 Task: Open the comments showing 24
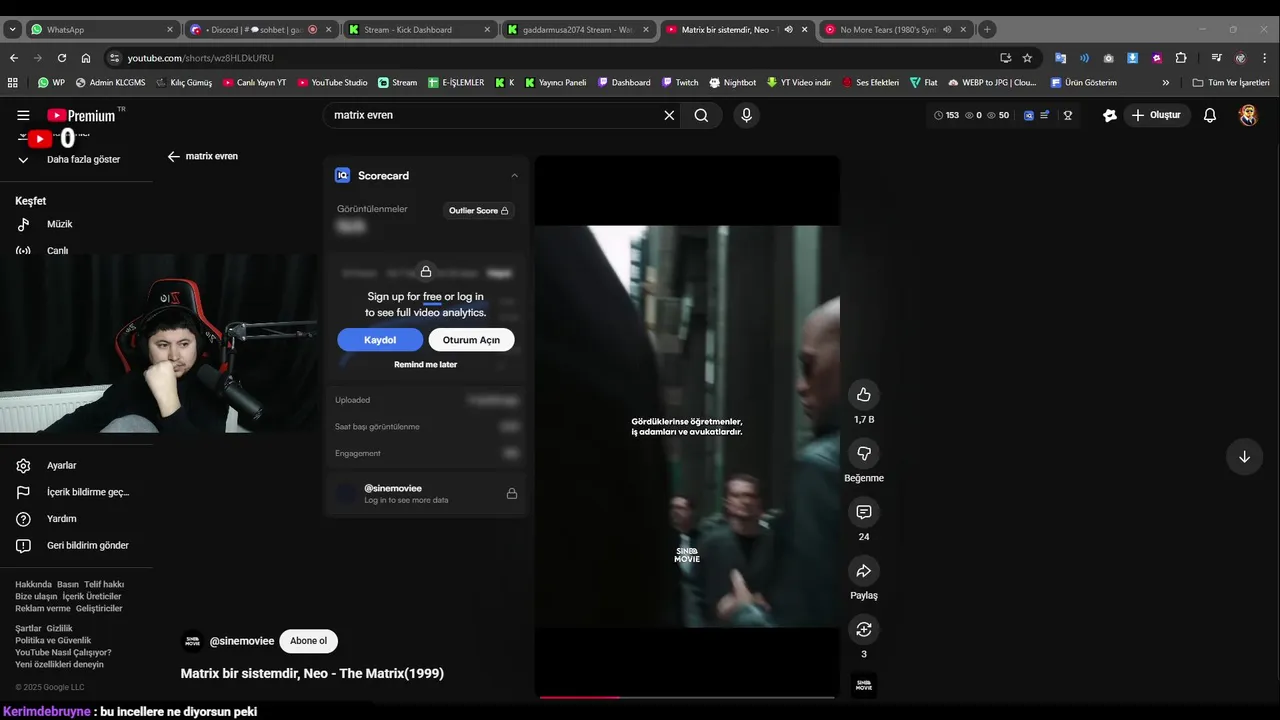point(864,512)
